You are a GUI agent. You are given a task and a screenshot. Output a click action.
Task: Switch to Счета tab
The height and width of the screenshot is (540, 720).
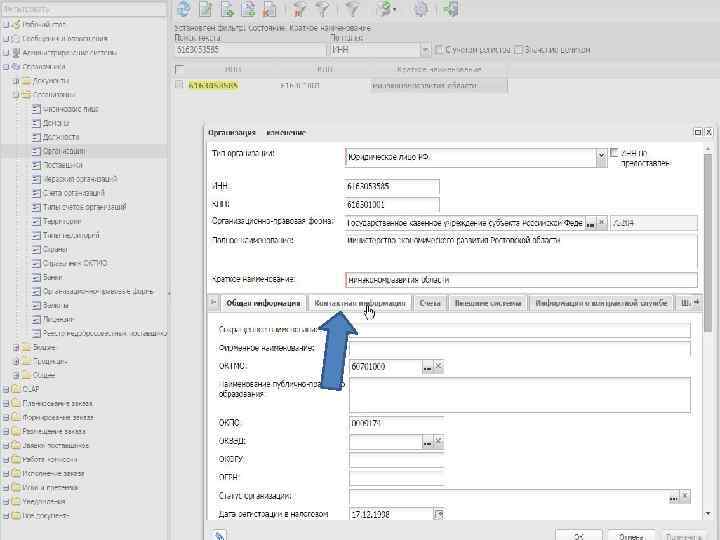[430, 303]
